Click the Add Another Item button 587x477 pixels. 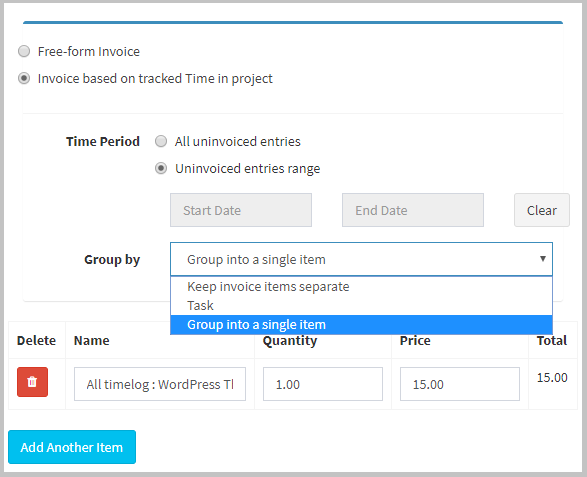point(72,447)
